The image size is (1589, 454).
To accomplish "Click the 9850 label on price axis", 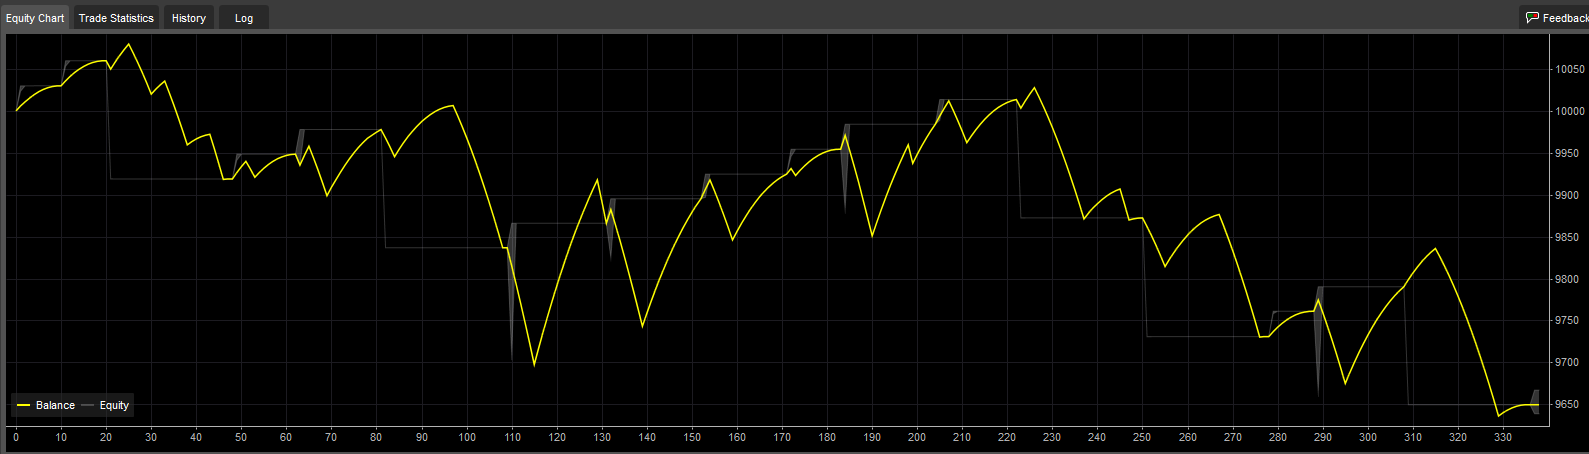I will 1566,238.
